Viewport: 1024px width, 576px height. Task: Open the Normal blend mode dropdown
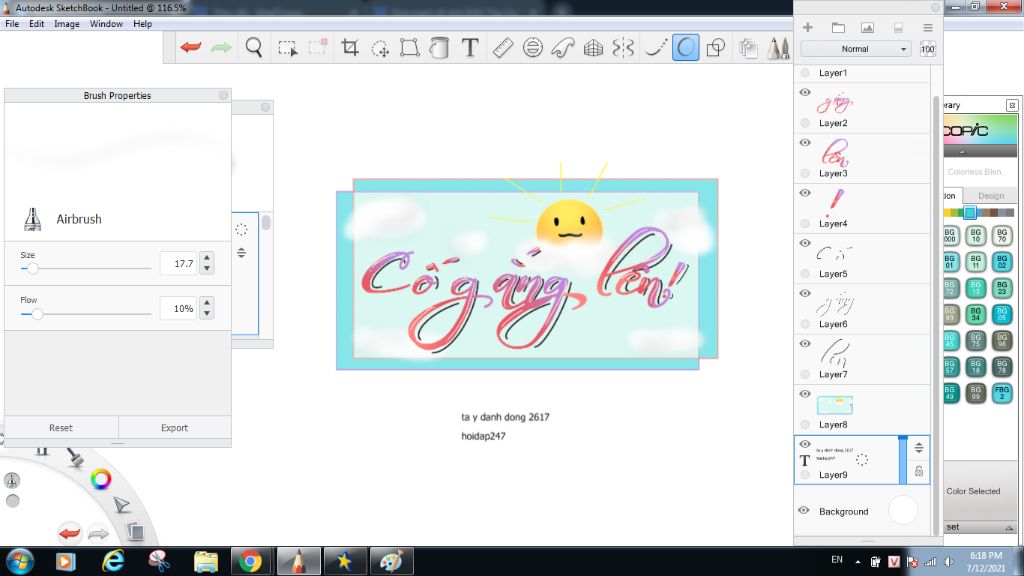(x=855, y=49)
